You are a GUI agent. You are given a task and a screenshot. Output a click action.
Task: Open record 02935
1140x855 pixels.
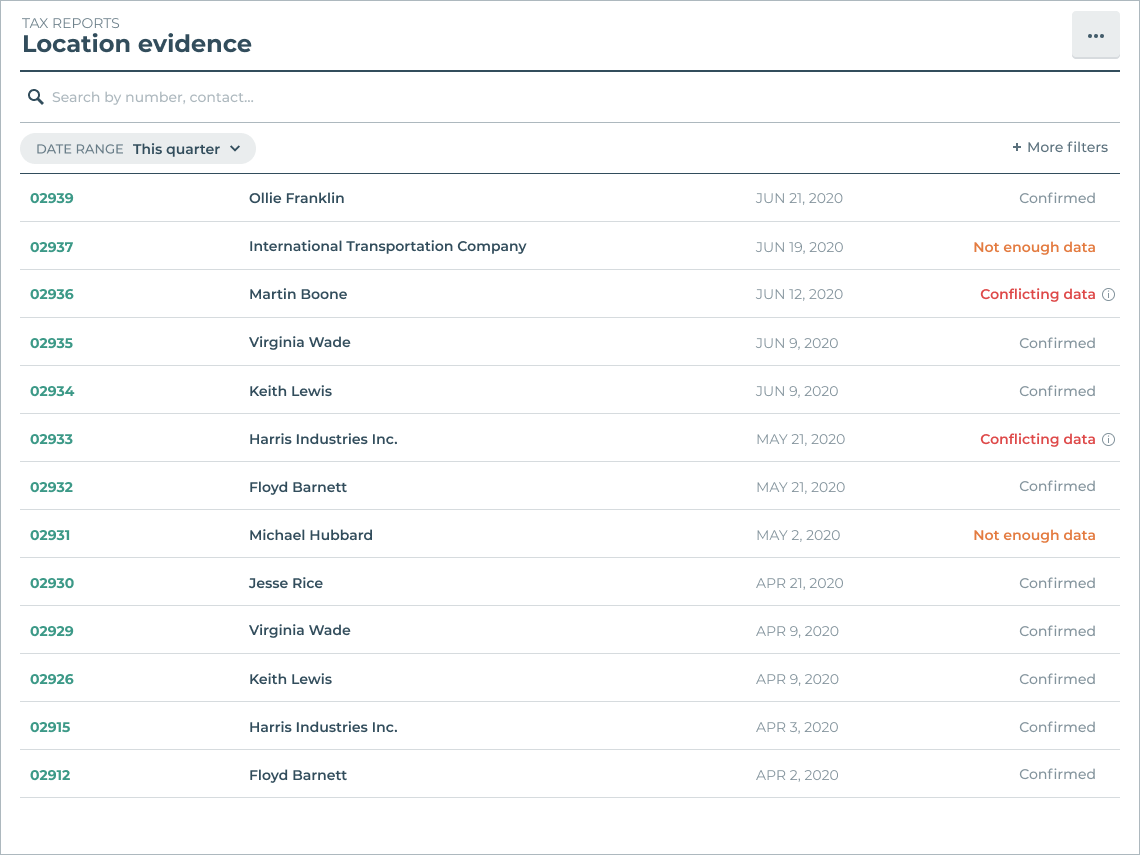(x=52, y=343)
